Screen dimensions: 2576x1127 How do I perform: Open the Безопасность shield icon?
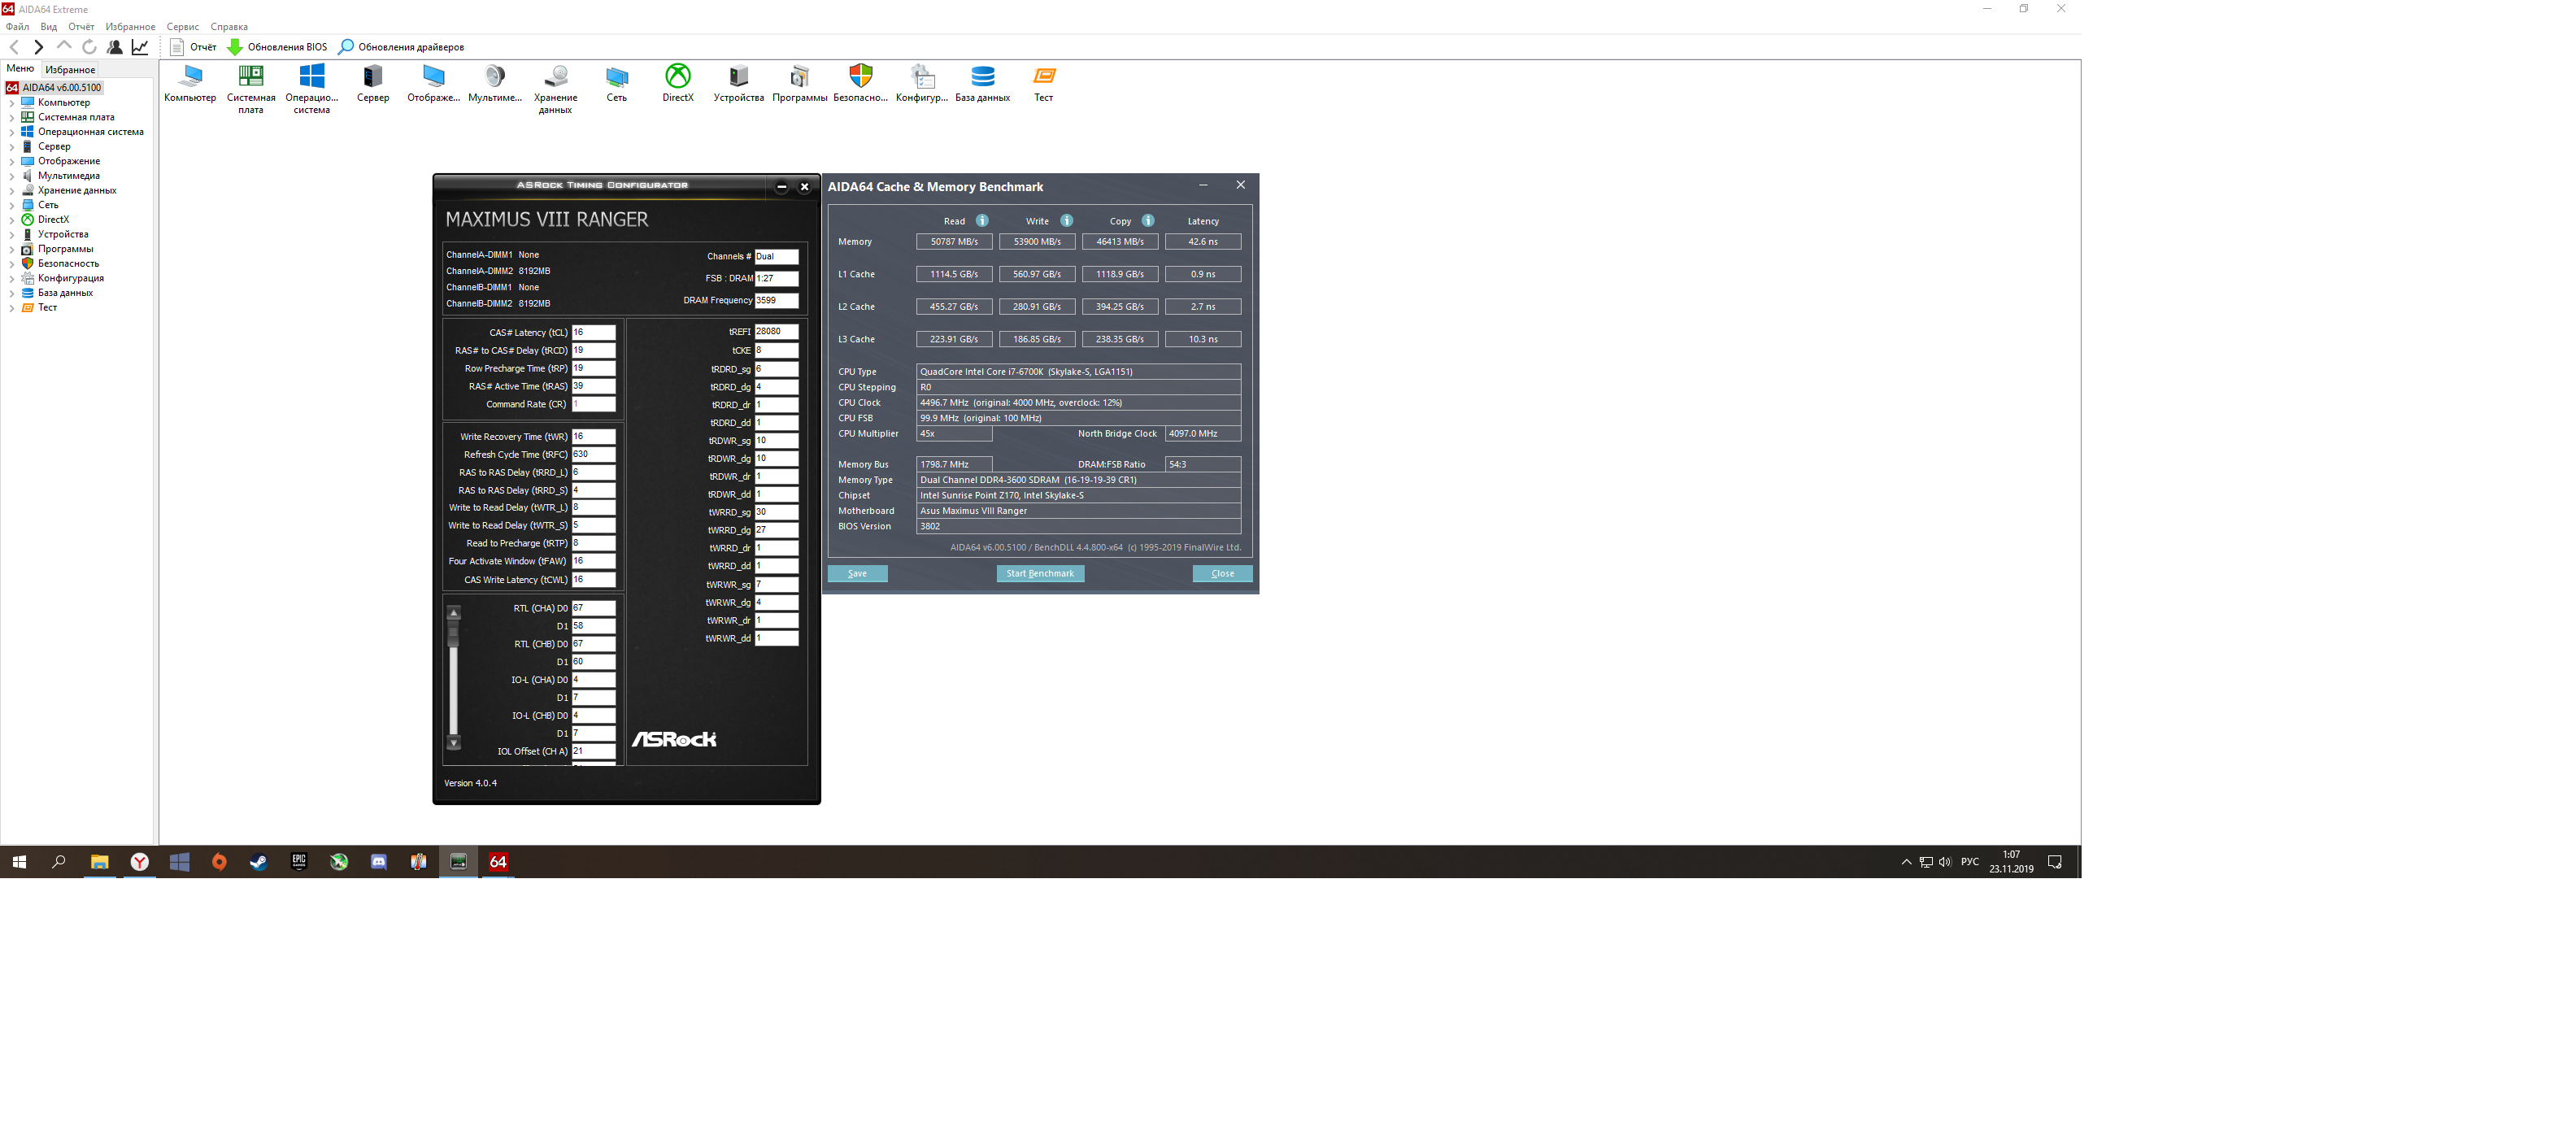pyautogui.click(x=860, y=77)
